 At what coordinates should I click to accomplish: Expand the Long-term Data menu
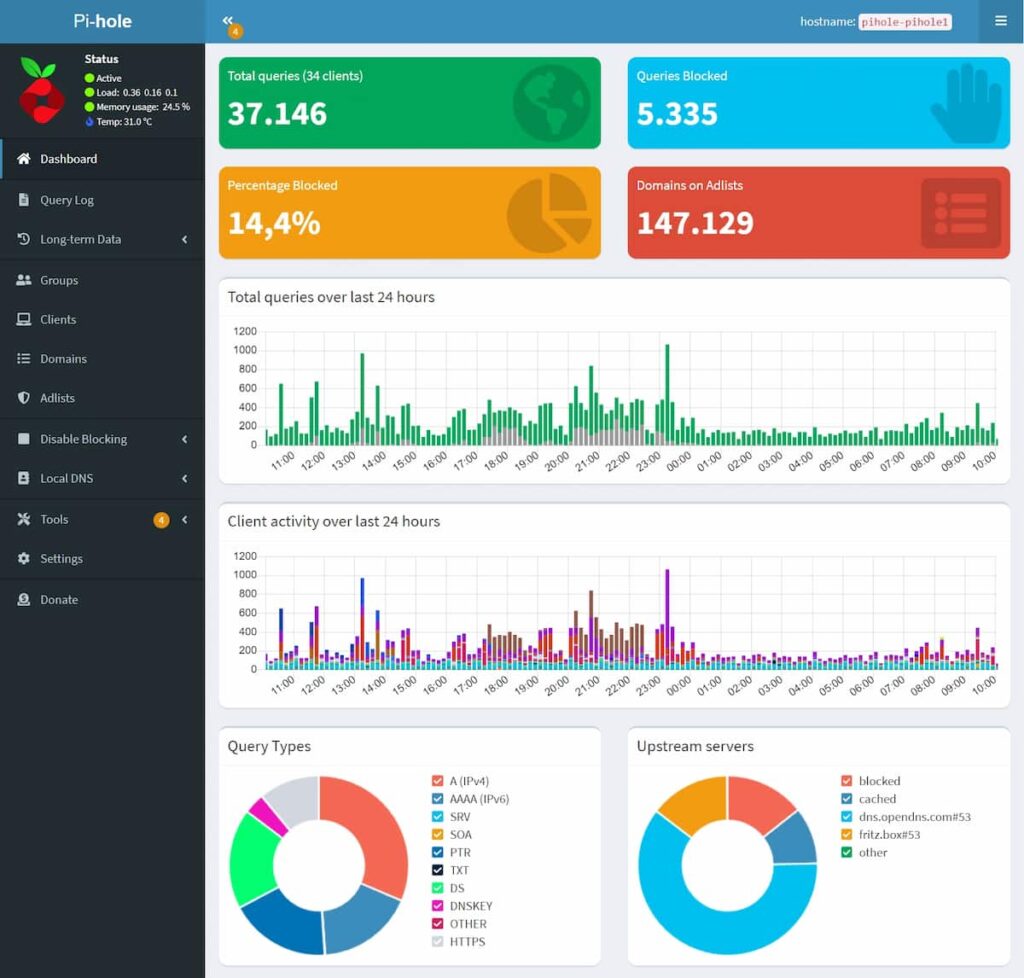[x=78, y=239]
